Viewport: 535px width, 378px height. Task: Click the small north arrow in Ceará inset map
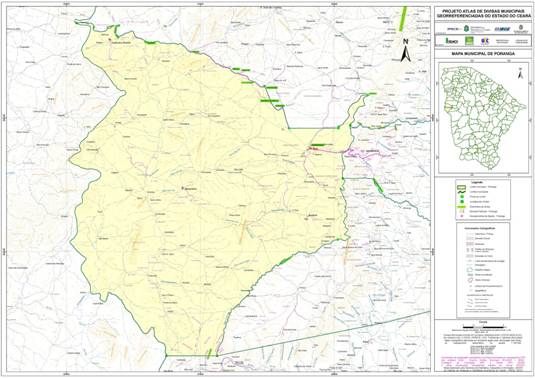point(520,73)
